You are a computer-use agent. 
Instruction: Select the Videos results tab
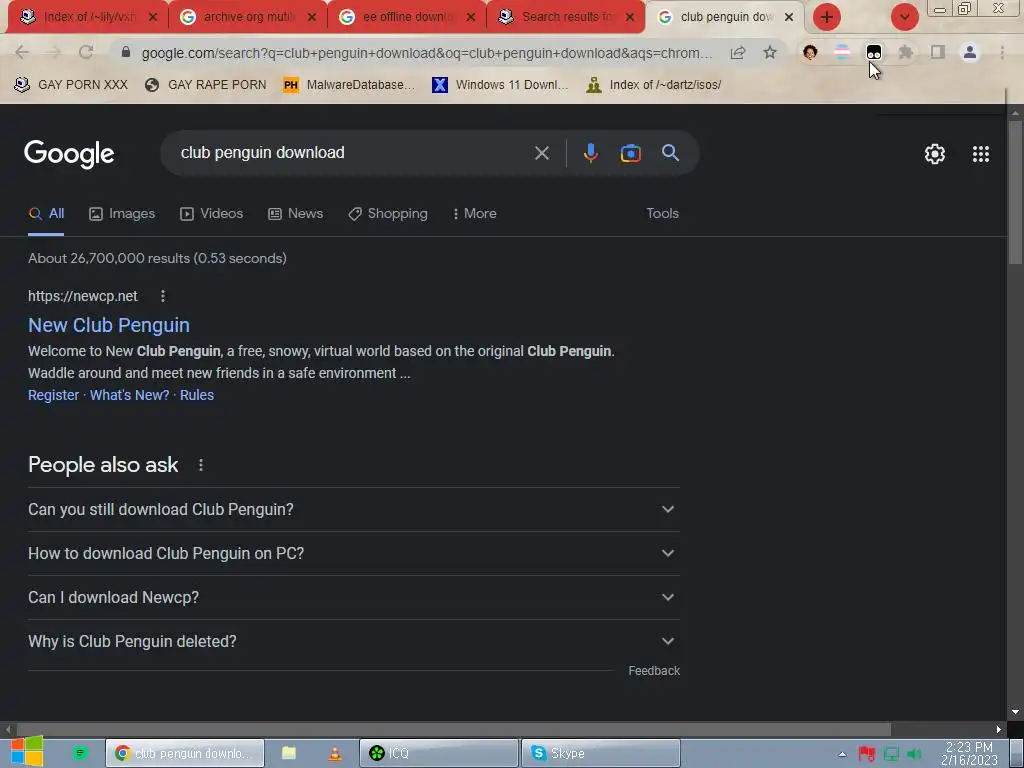pos(212,214)
